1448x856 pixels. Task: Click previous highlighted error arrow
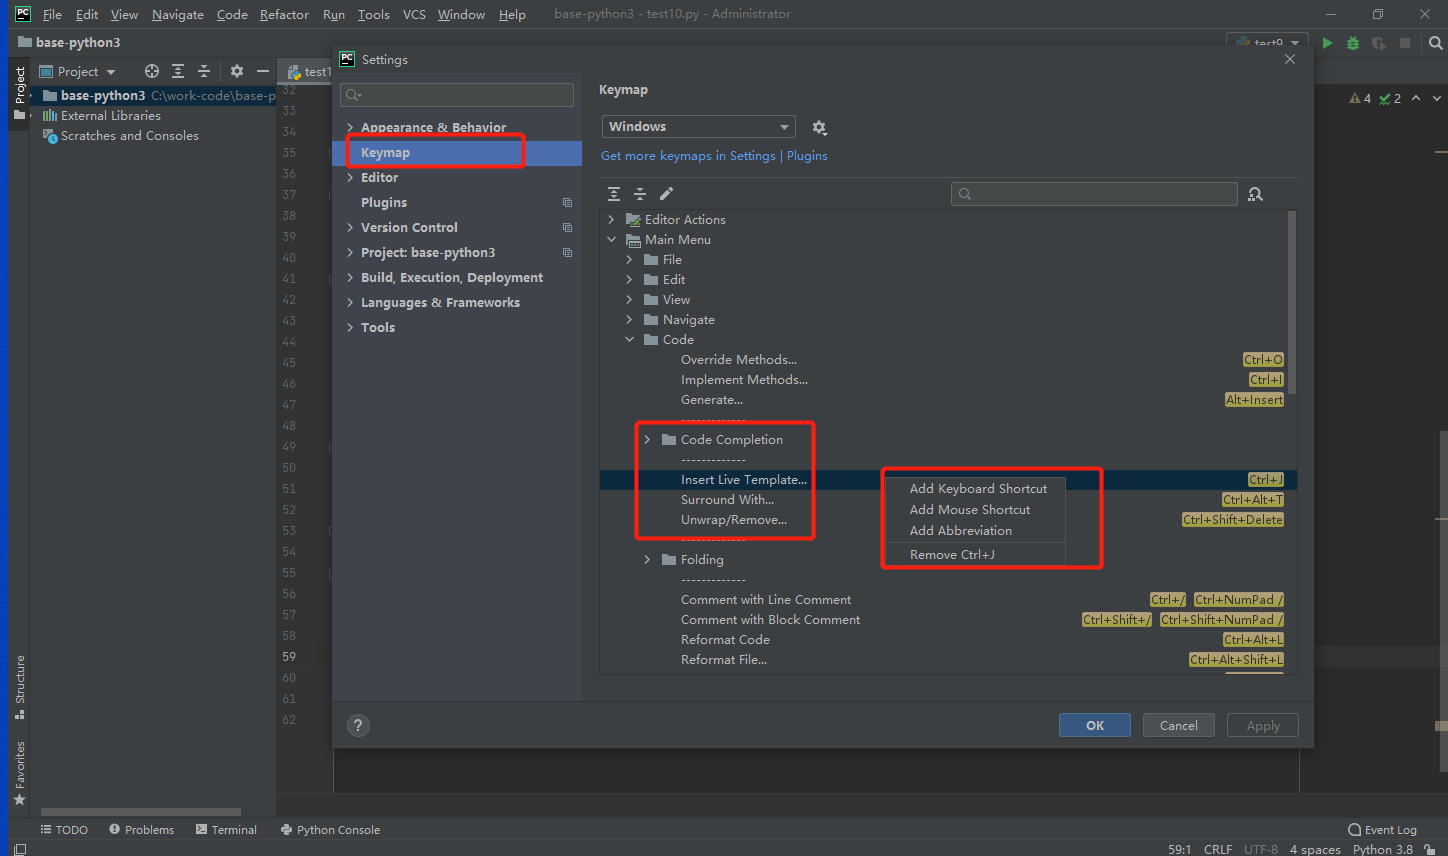(x=1416, y=98)
